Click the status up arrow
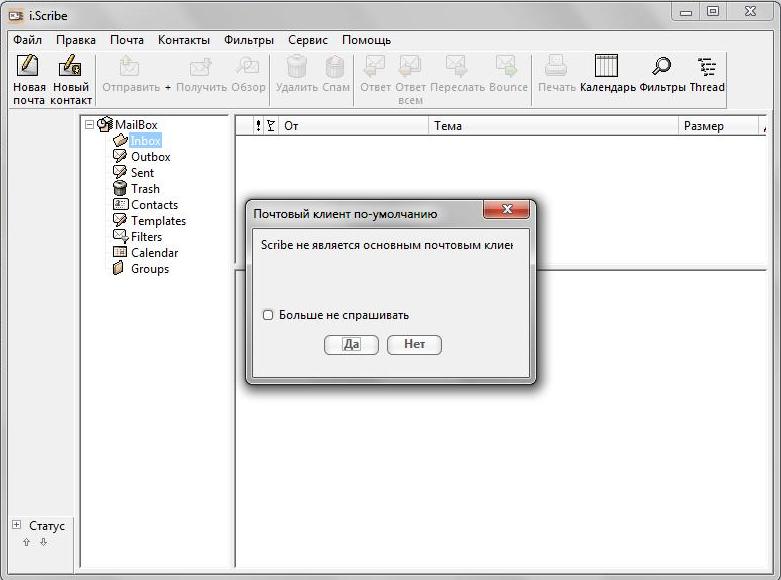The width and height of the screenshot is (781, 580). point(26,542)
